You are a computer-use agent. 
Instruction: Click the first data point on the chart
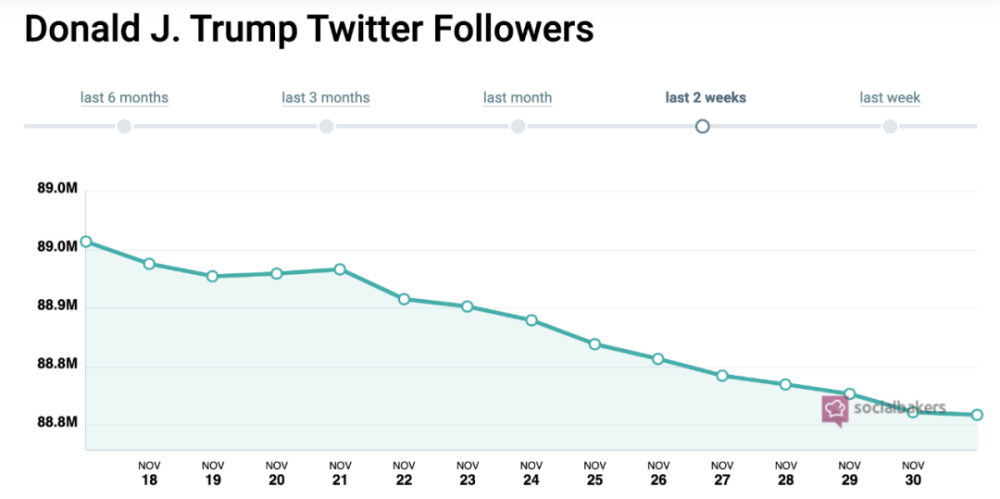coord(86,241)
